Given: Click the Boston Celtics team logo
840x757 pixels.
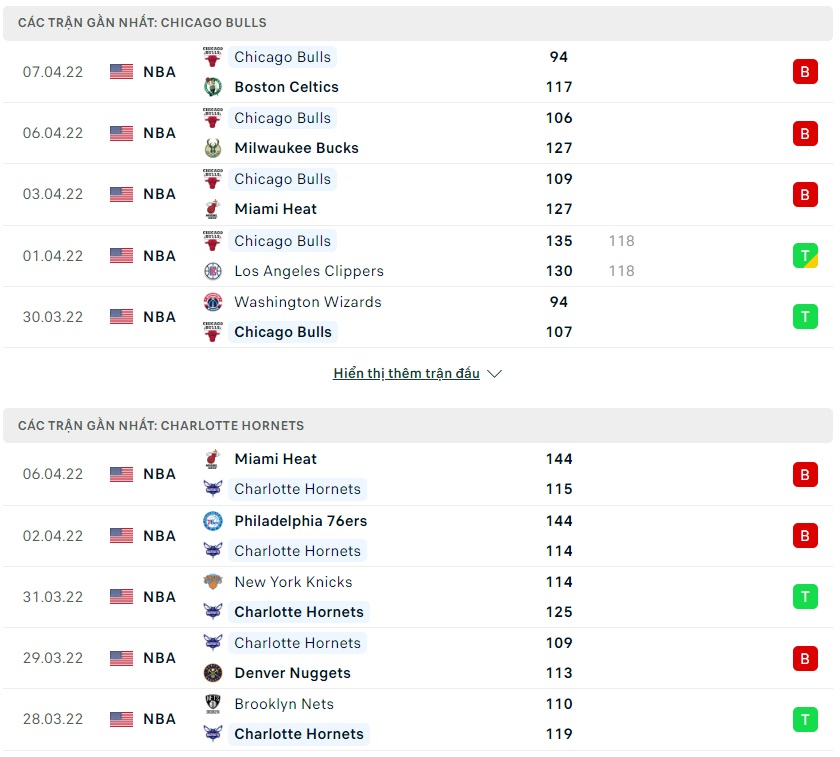Looking at the screenshot, I should click(212, 87).
